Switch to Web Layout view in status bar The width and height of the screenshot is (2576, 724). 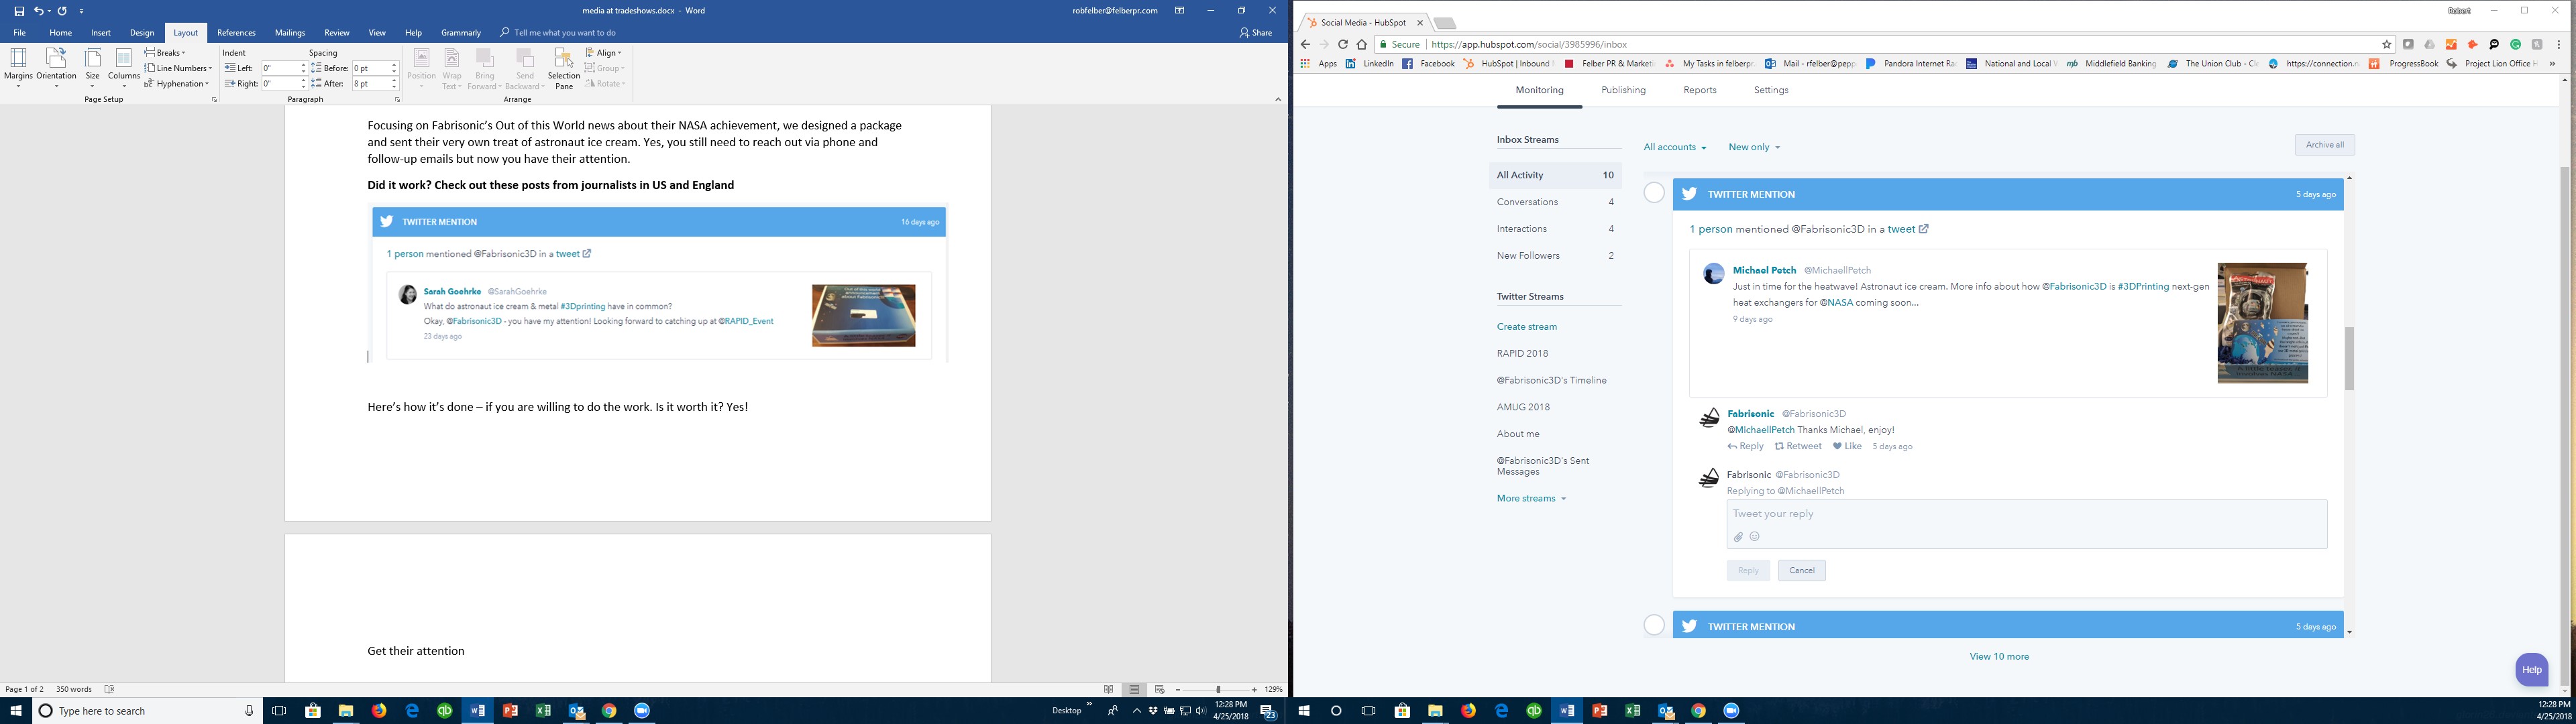[x=1160, y=689]
